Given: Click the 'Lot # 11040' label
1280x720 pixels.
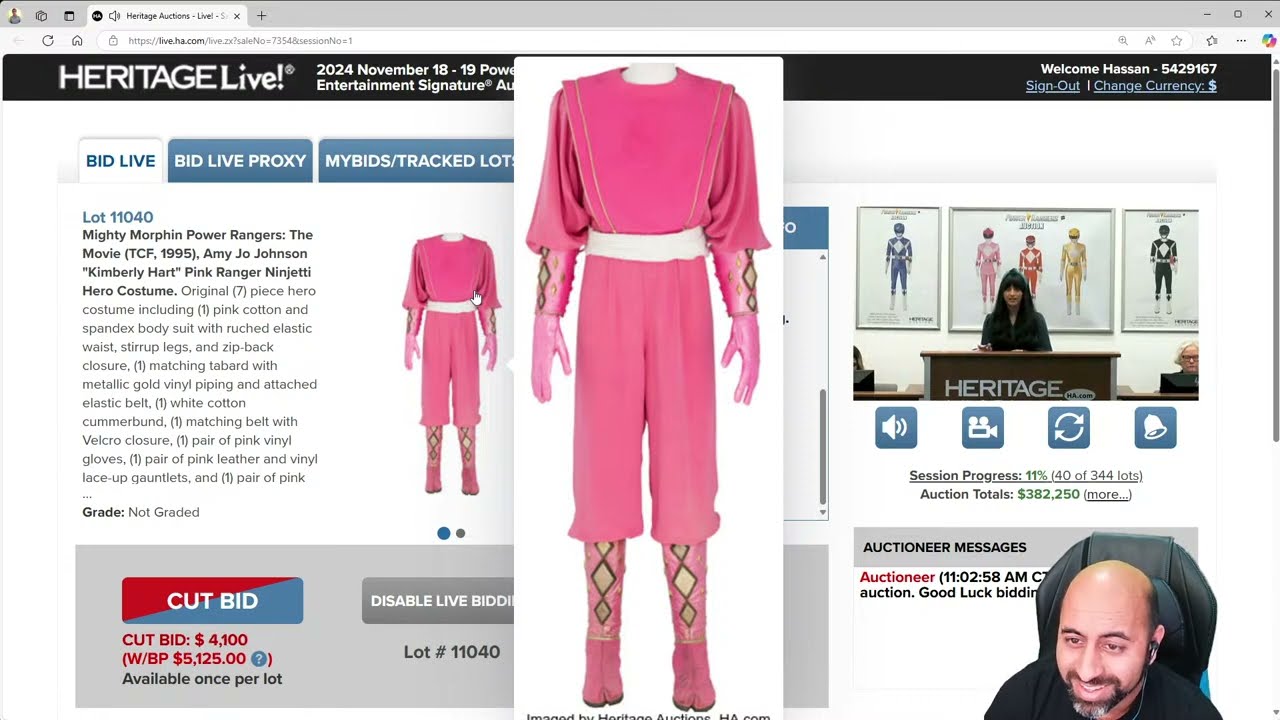Looking at the screenshot, I should [x=452, y=652].
